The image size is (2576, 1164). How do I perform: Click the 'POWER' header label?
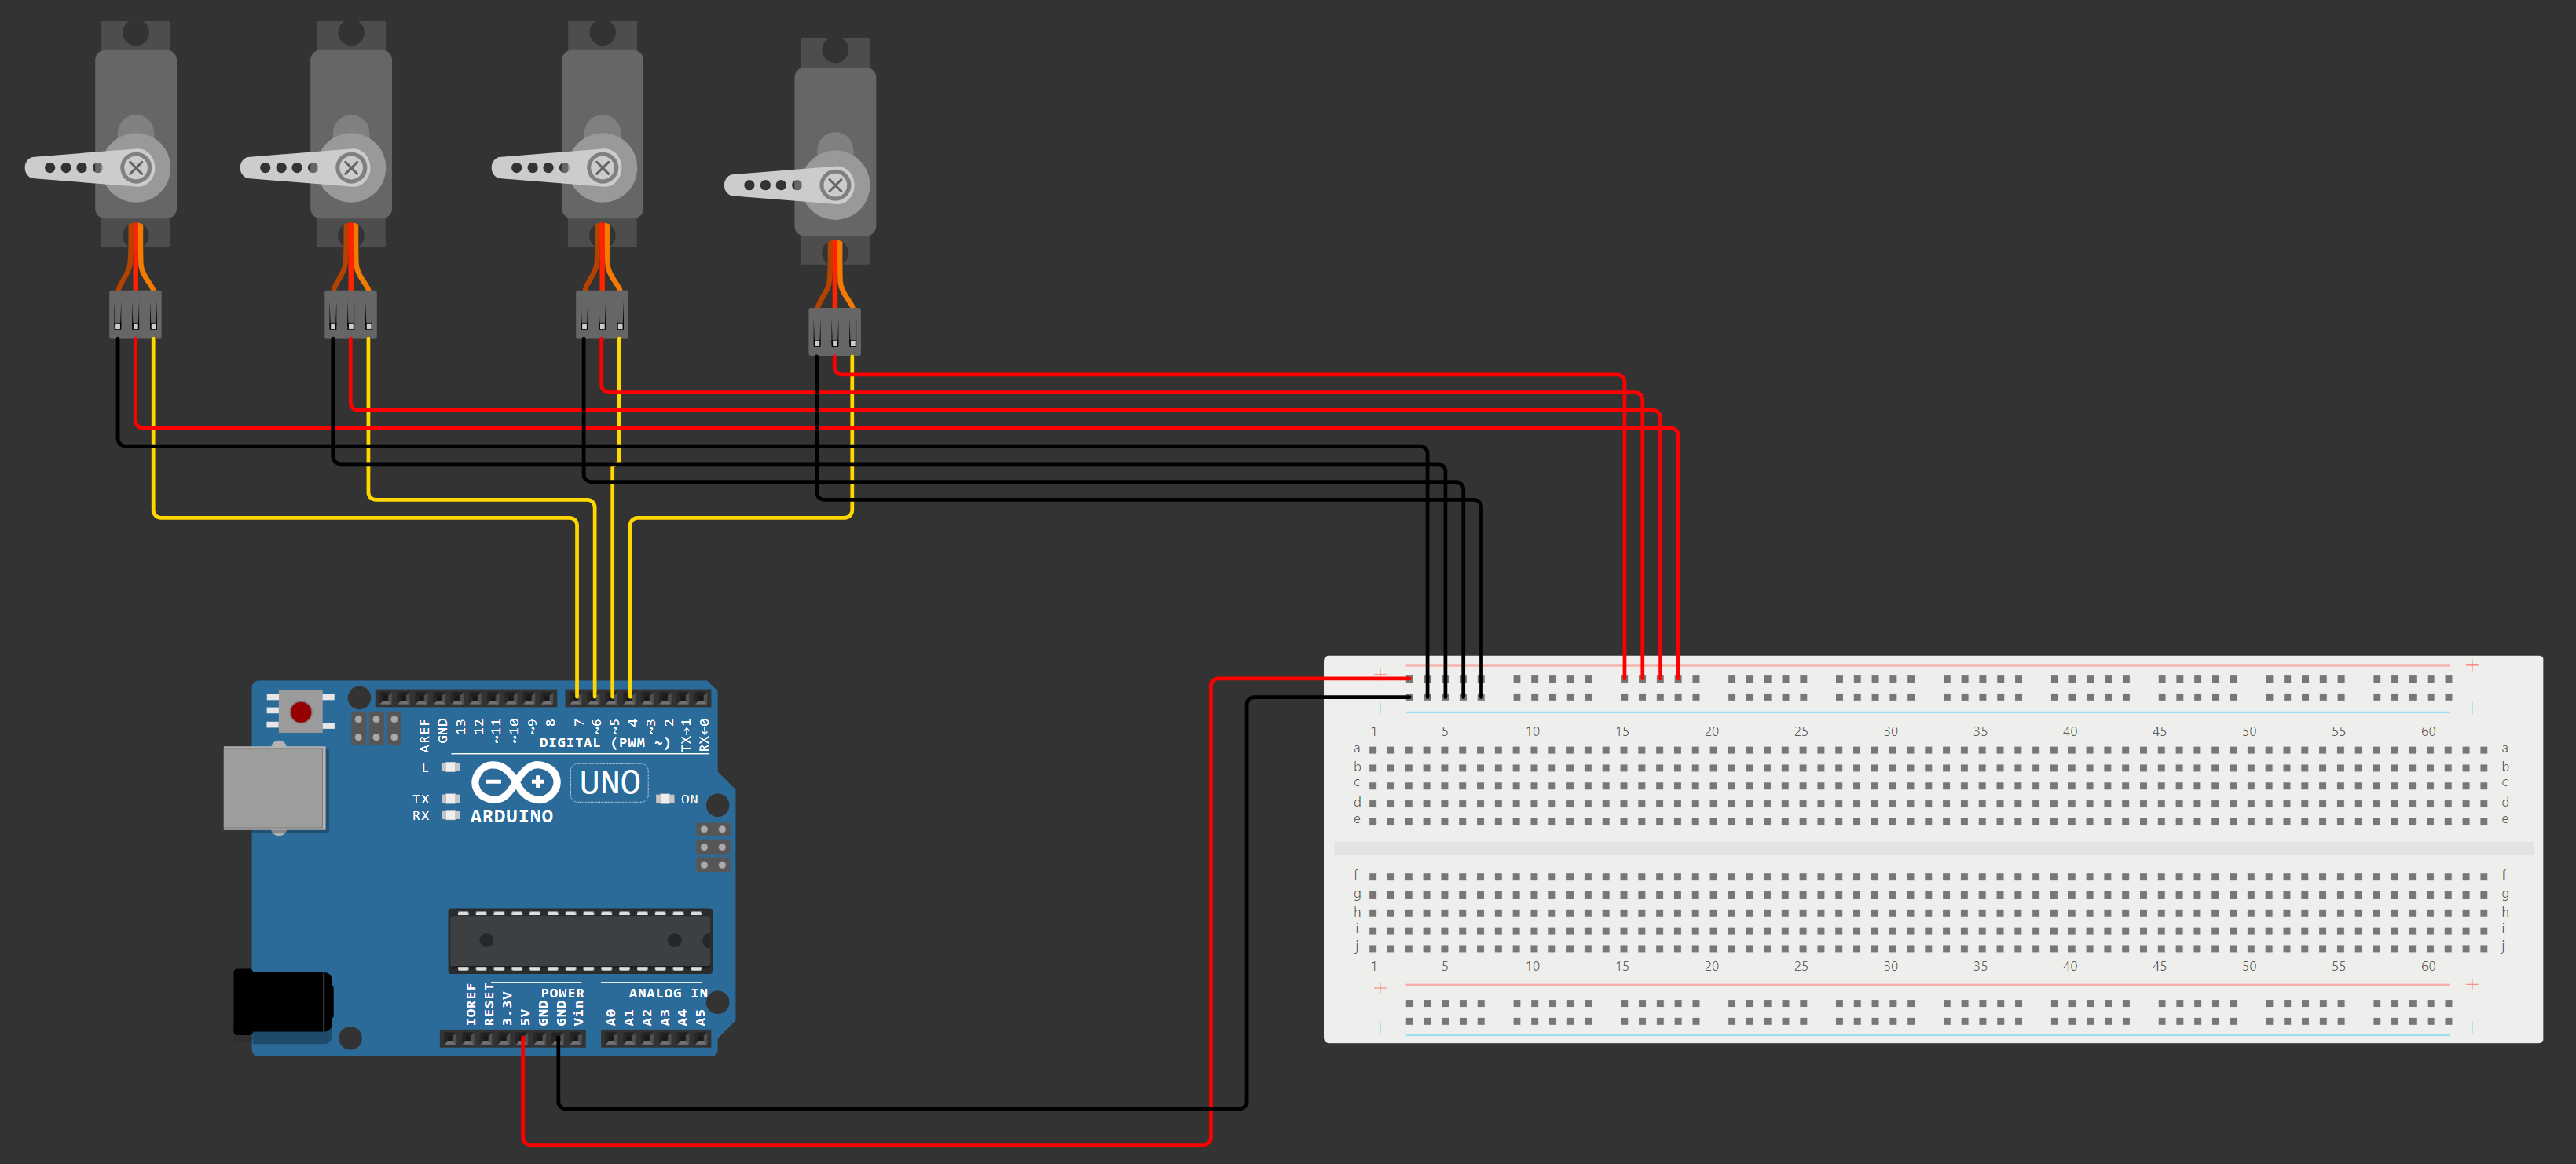(x=562, y=993)
